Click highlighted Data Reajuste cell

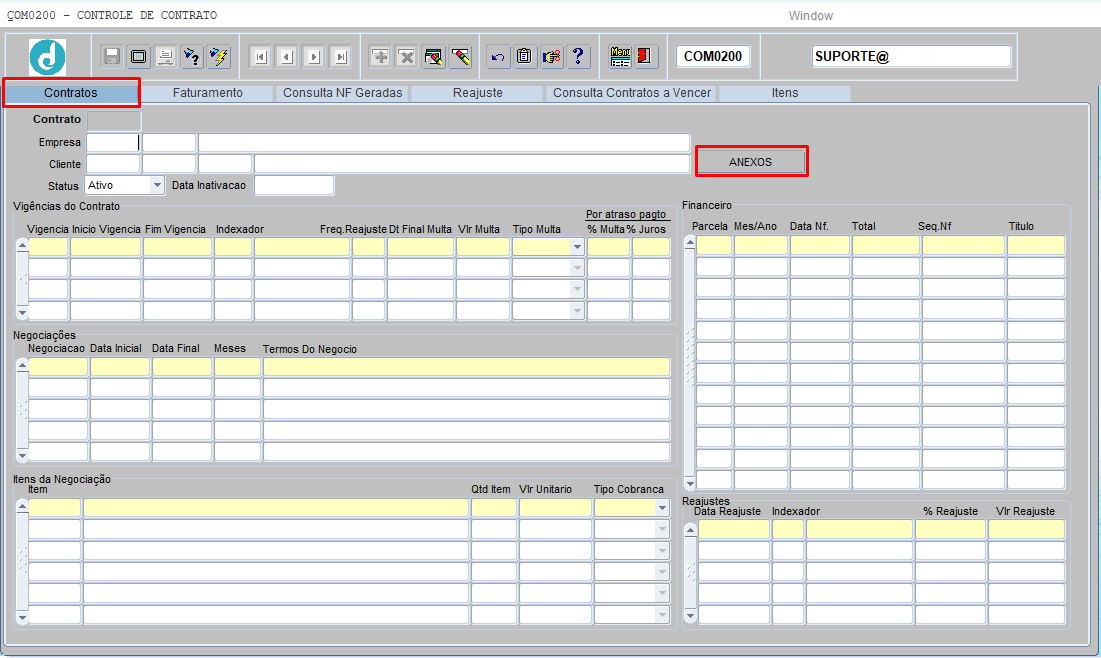click(x=734, y=529)
